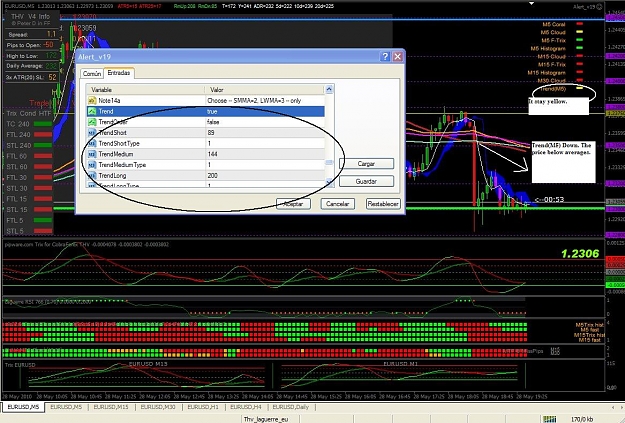Close the Alert_v19 dialog
This screenshot has height=423, width=625.
coord(397,57)
